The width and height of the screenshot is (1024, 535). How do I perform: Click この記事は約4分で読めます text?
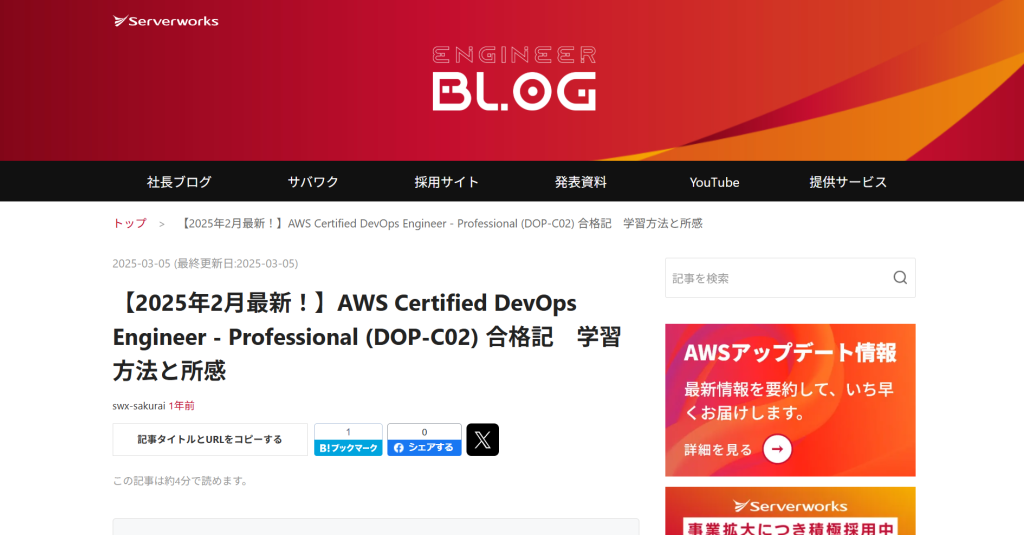point(181,481)
